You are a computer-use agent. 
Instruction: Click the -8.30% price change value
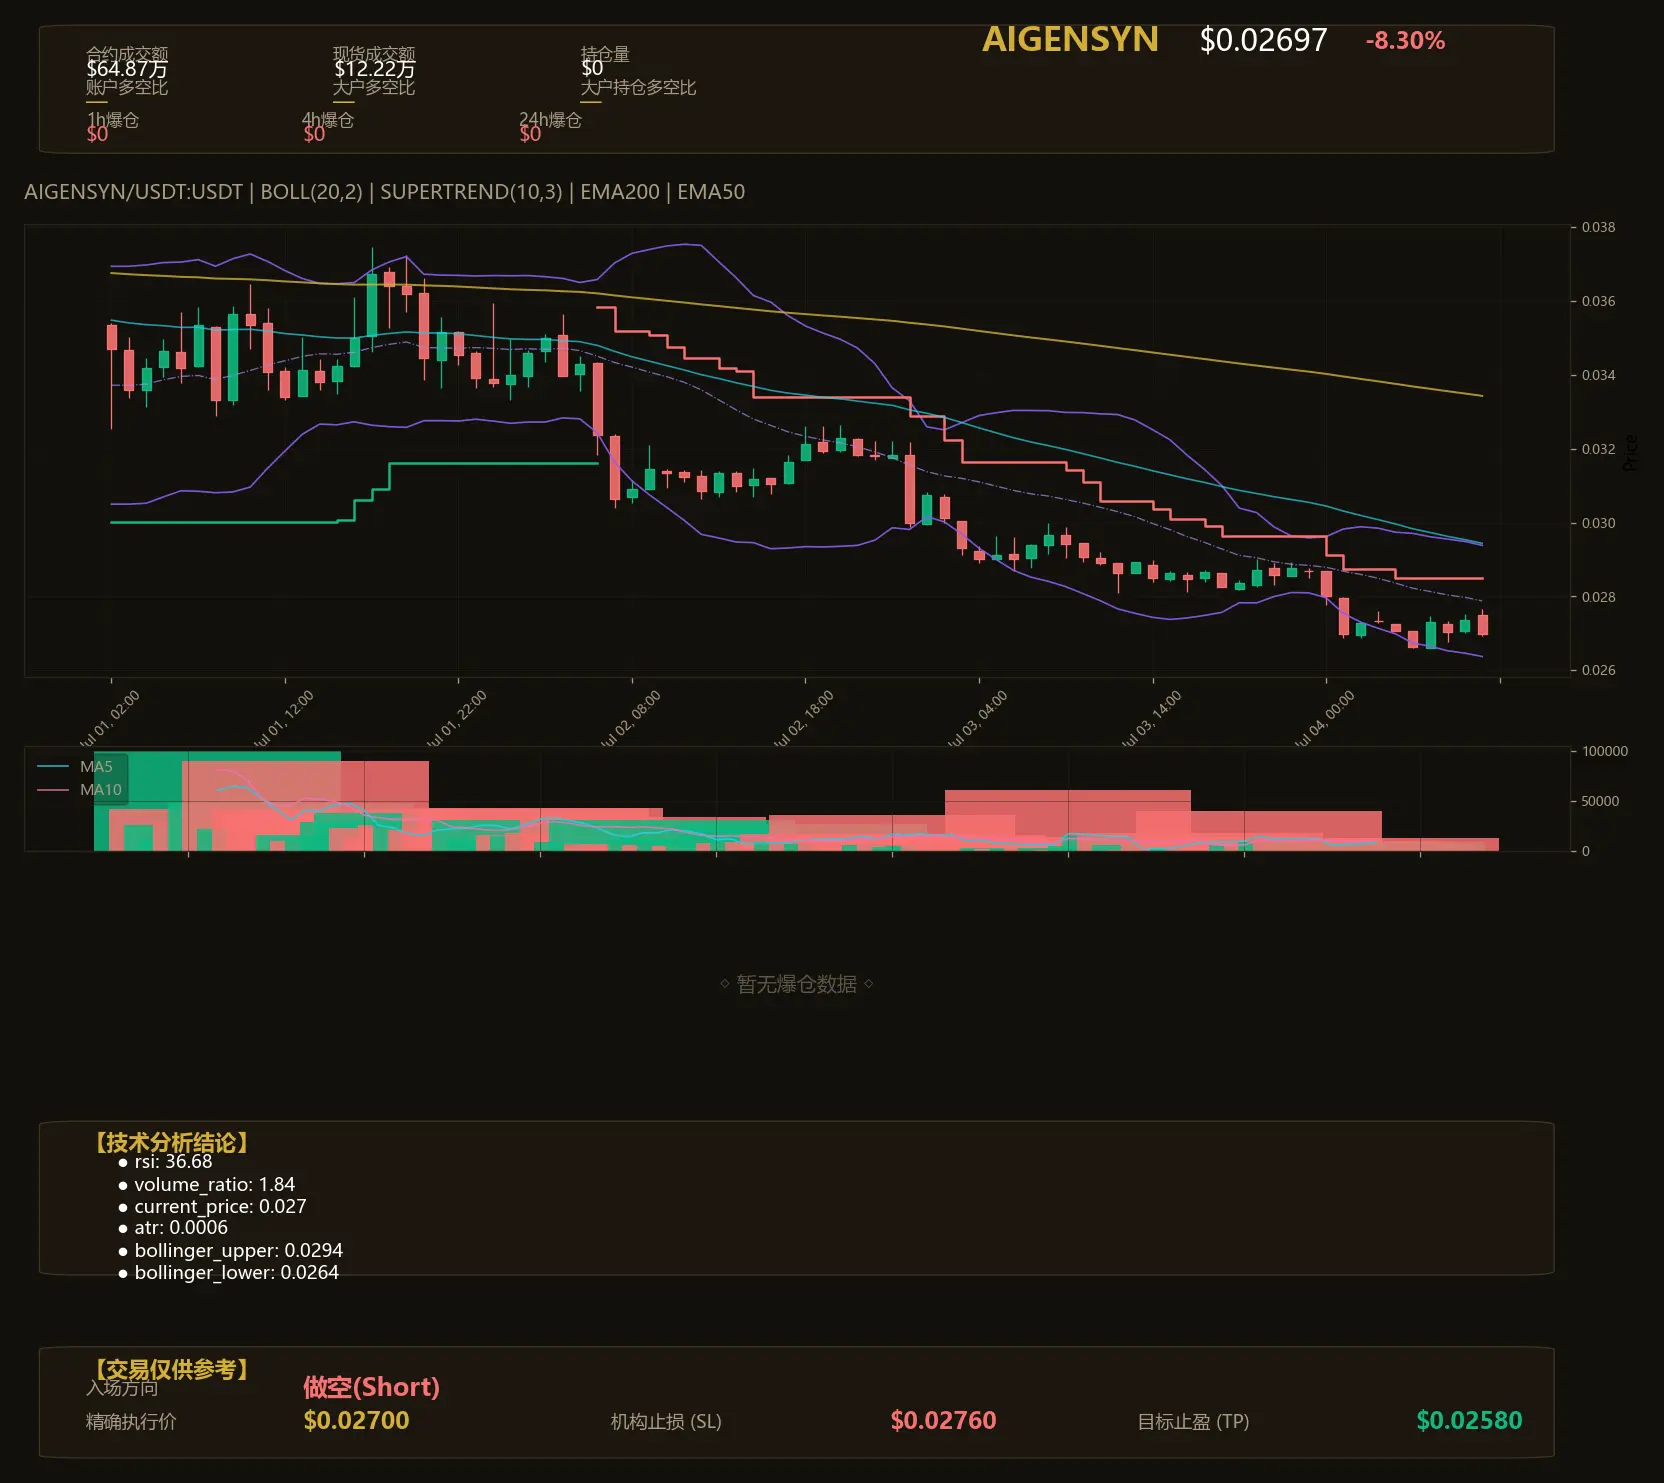tap(1405, 41)
